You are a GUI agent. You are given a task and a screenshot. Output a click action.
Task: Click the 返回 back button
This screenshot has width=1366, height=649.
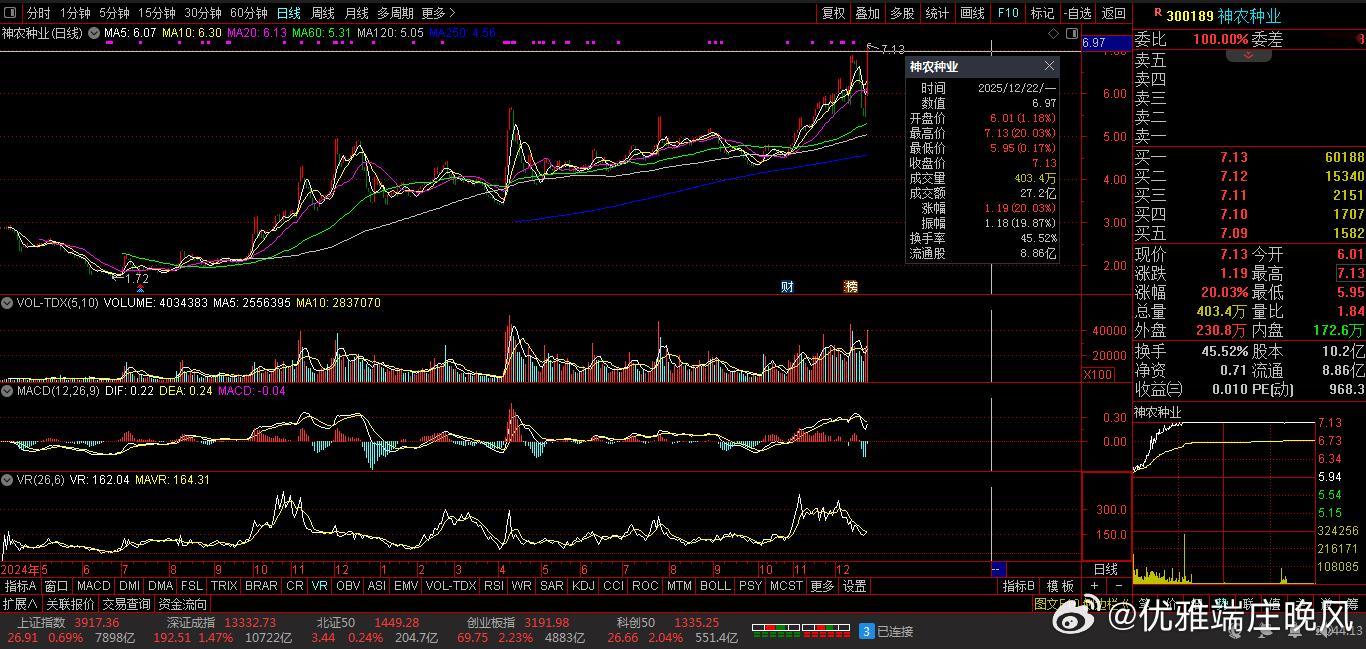tap(1113, 13)
